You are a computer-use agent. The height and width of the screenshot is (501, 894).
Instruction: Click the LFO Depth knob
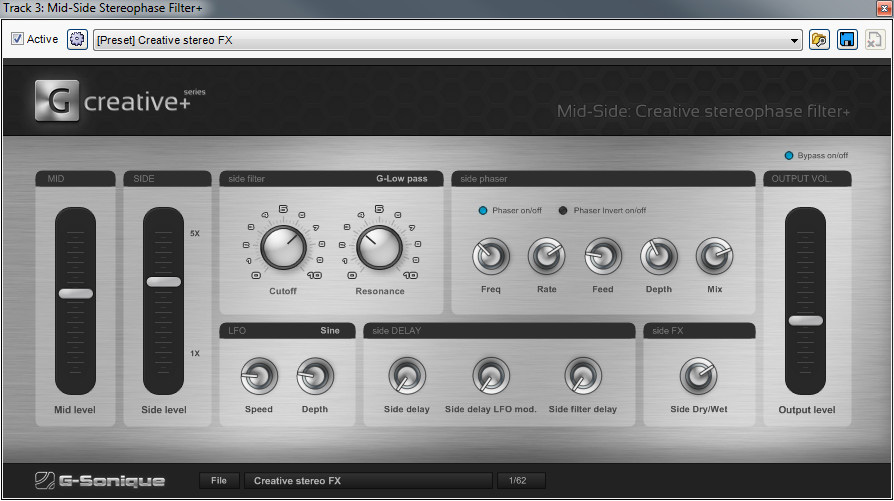[x=315, y=376]
